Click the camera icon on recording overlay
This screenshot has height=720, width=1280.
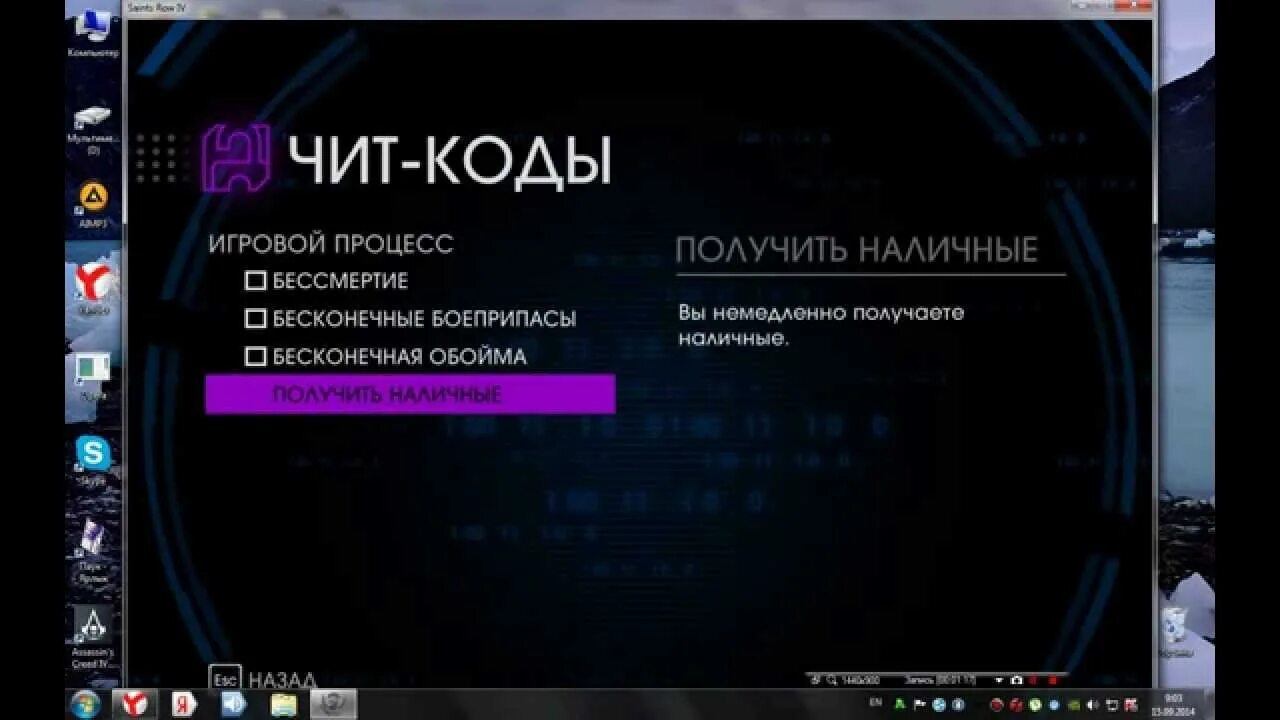coord(1016,680)
